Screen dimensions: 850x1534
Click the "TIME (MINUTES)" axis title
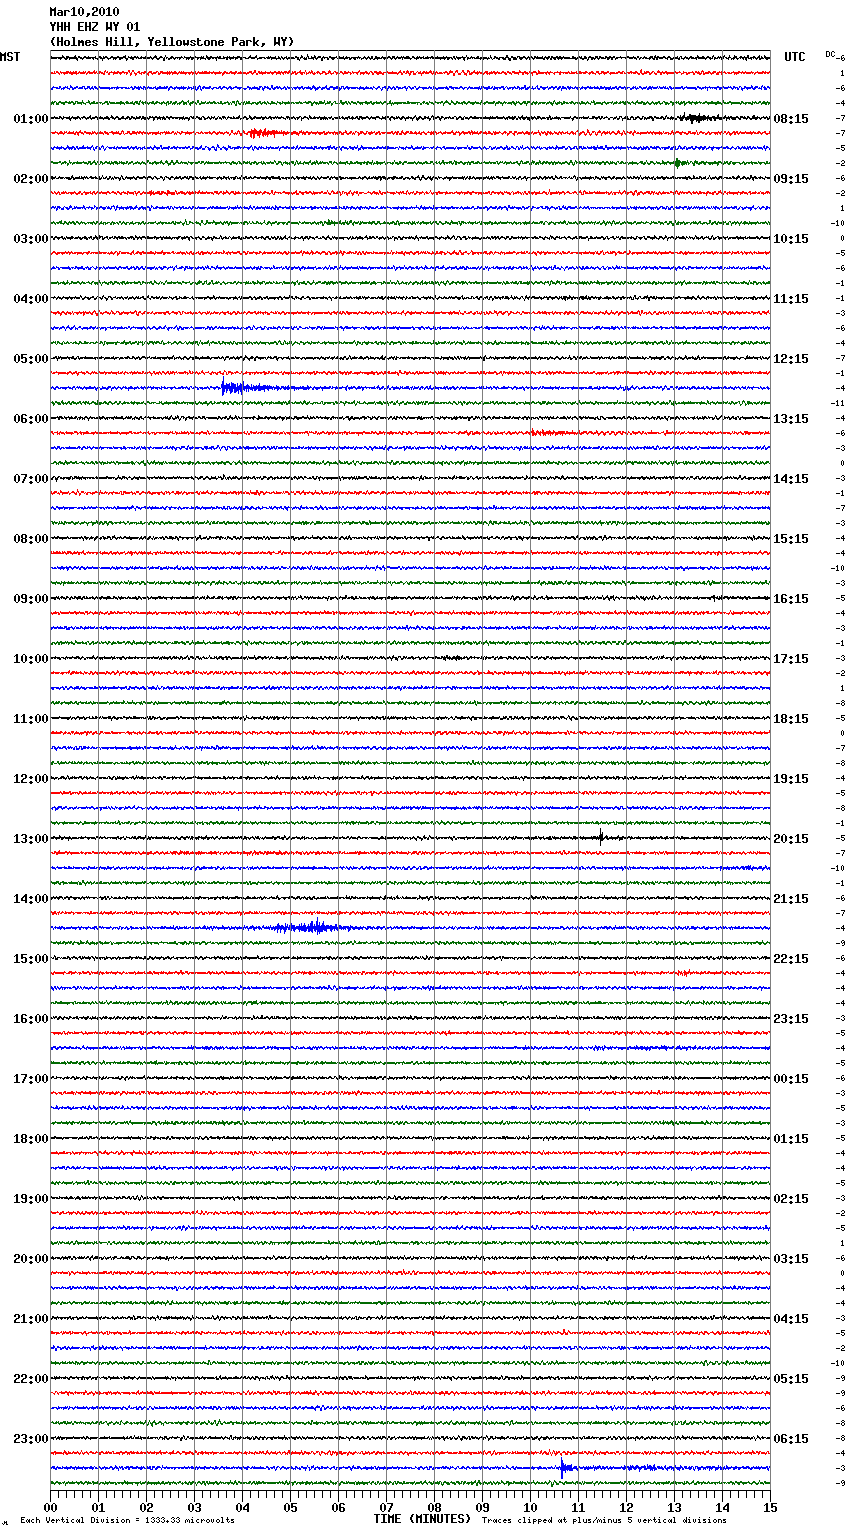[x=422, y=1519]
